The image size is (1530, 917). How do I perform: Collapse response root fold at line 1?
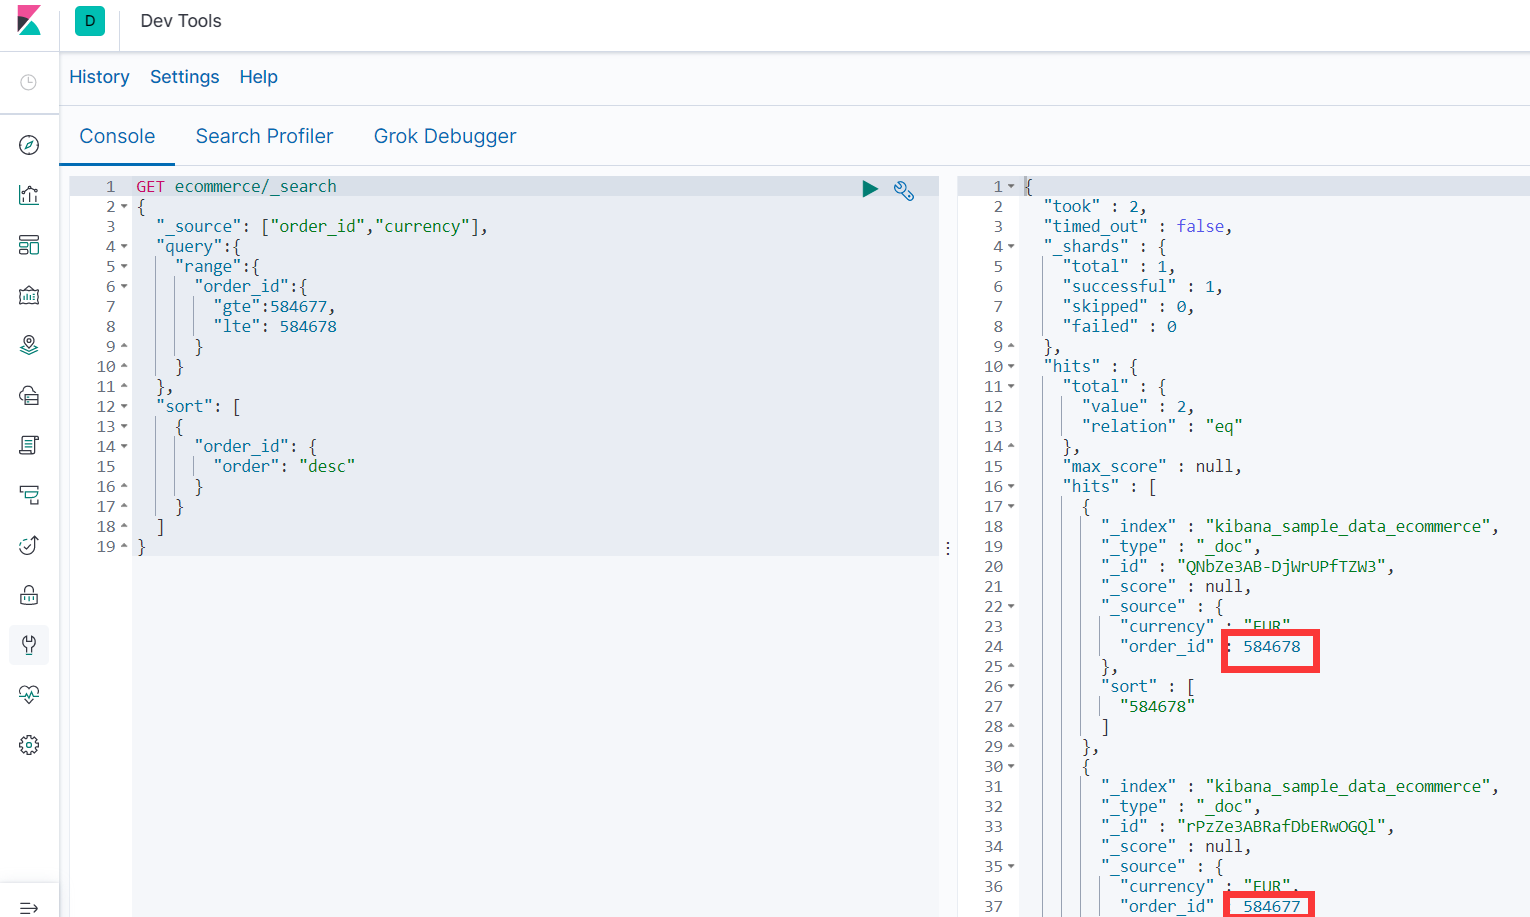tap(1011, 187)
